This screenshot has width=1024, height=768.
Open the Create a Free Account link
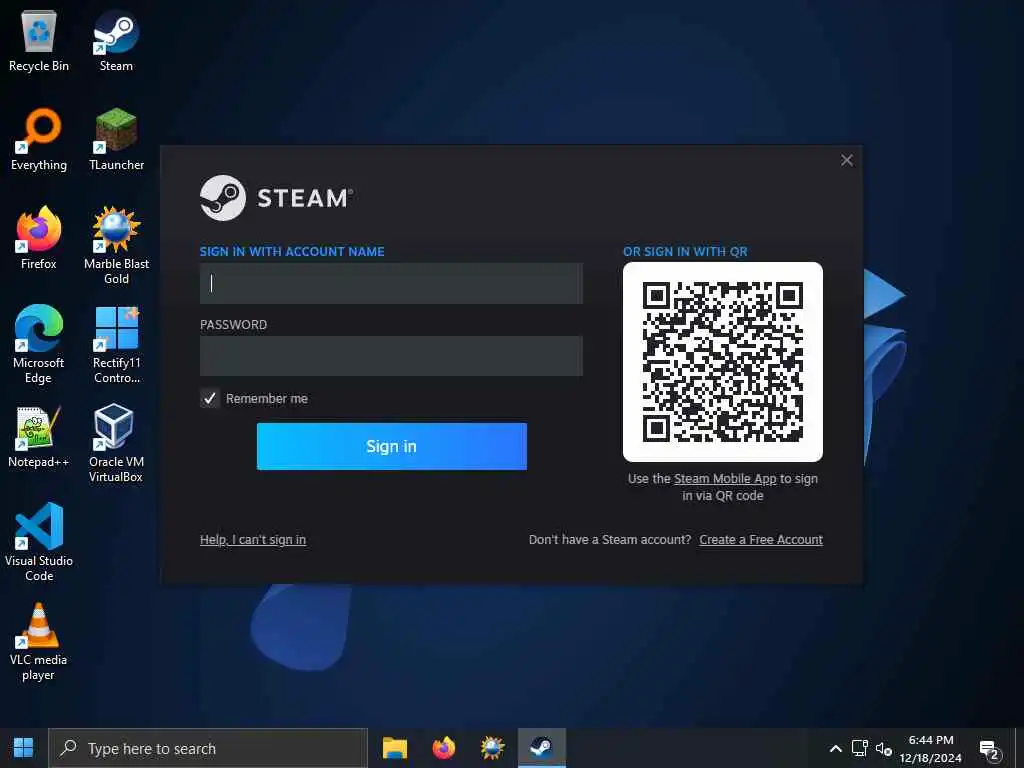761,539
